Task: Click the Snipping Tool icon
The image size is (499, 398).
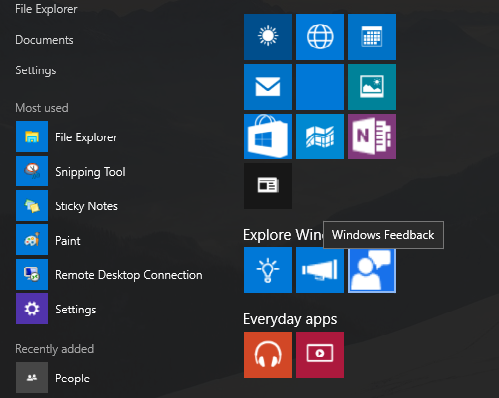Action: click(32, 171)
